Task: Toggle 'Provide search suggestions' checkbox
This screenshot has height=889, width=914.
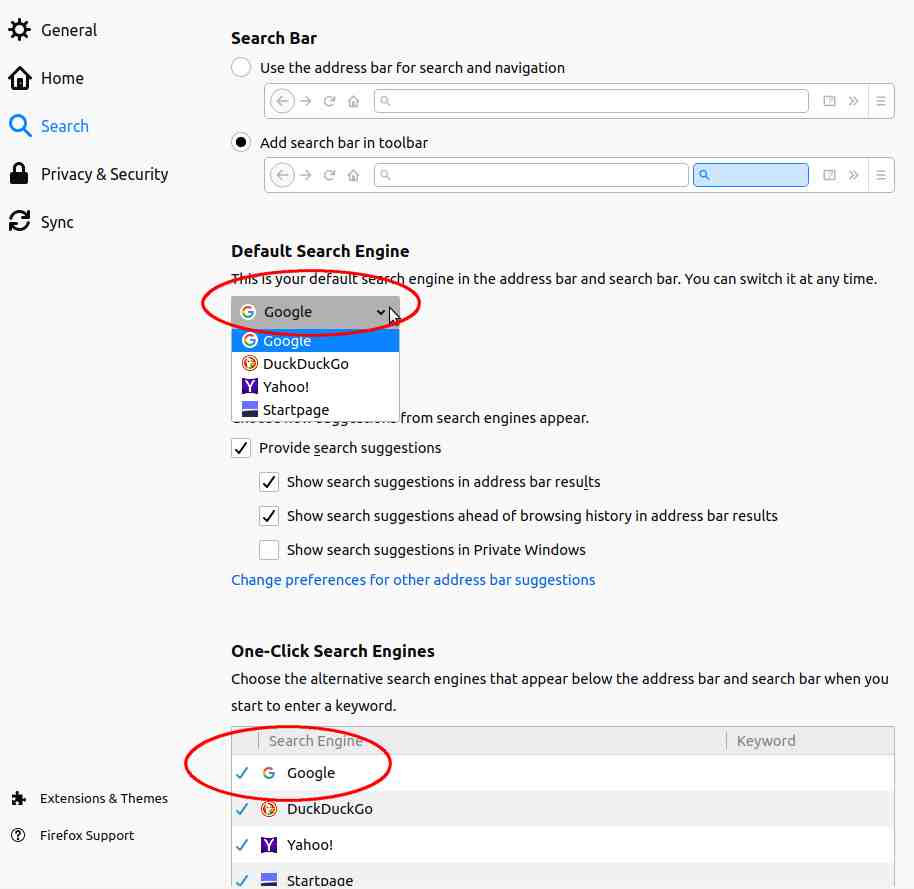Action: coord(241,448)
